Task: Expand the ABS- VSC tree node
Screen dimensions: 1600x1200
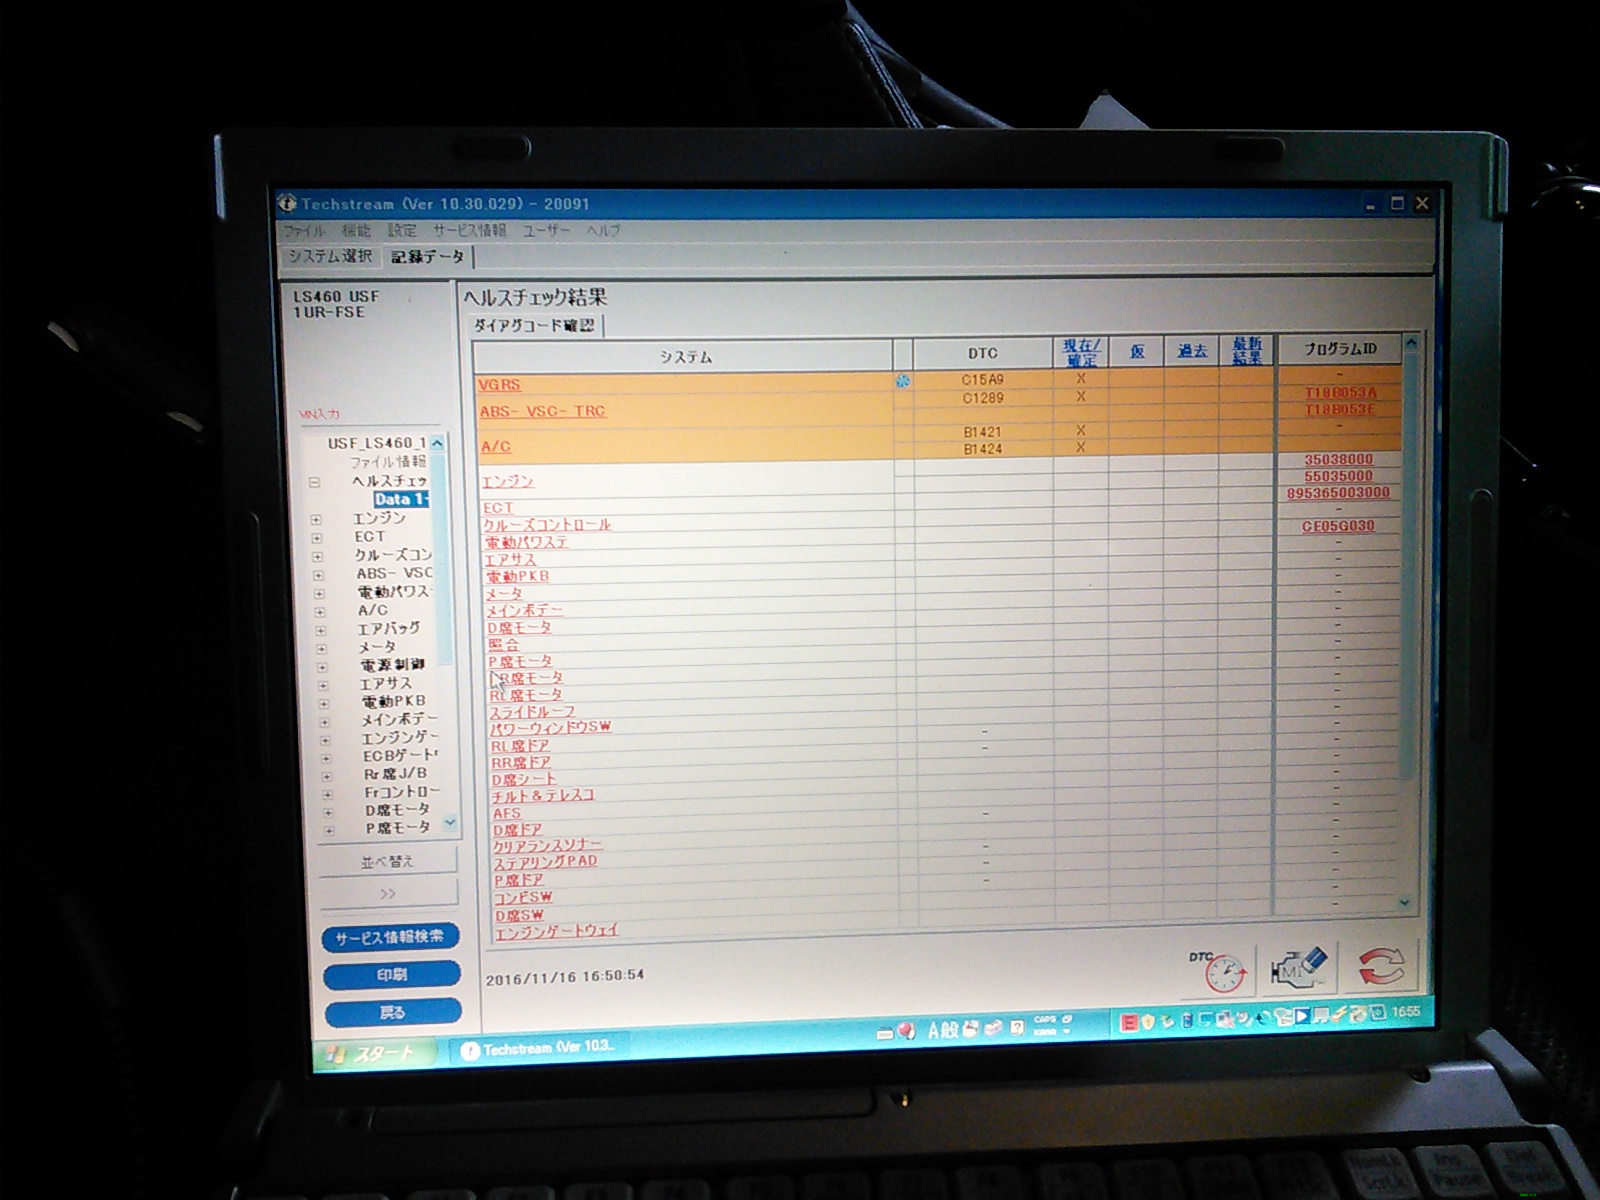Action: point(318,575)
